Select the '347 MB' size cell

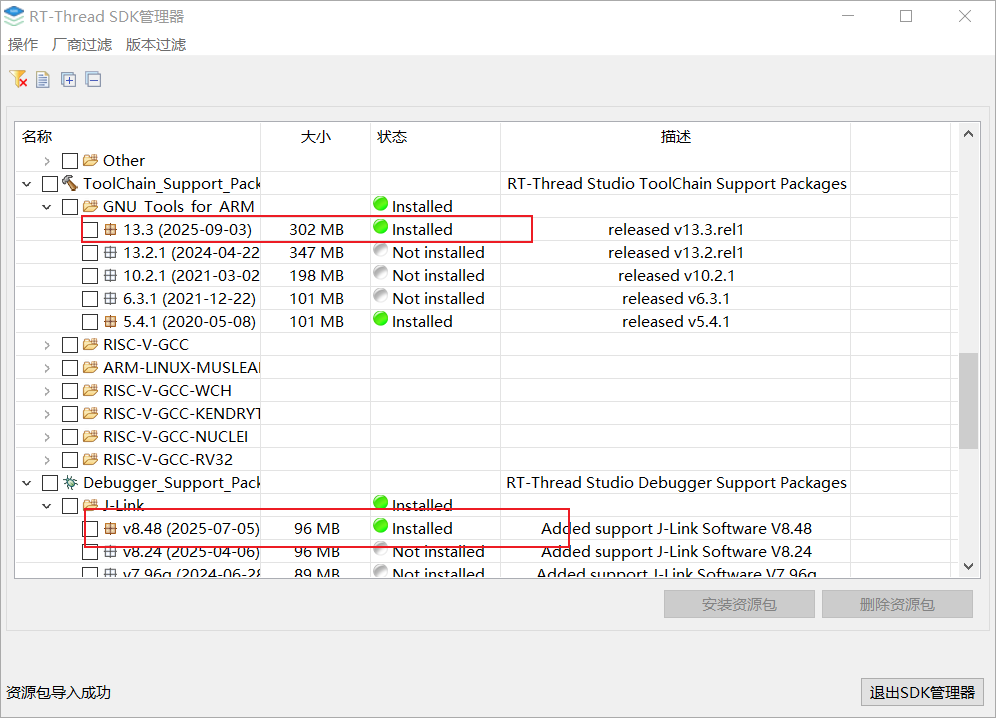point(316,252)
